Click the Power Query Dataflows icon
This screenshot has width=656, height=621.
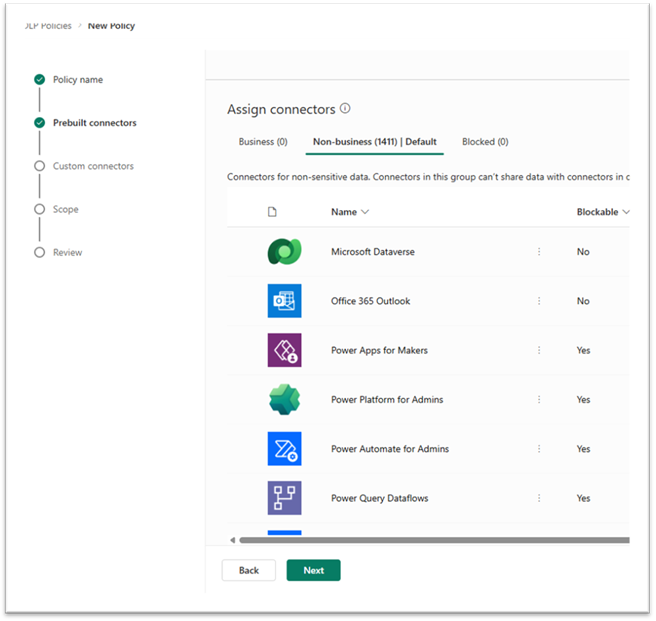(284, 498)
